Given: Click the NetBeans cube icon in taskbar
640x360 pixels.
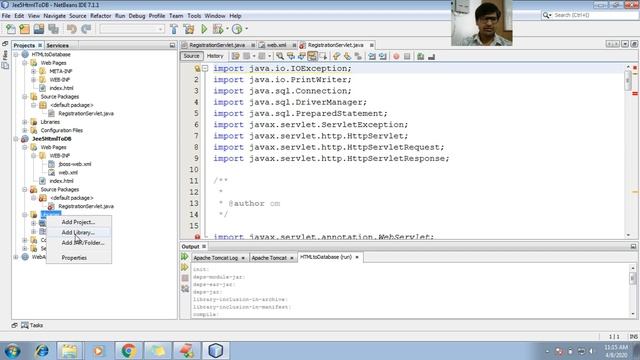Looking at the screenshot, I should pos(215,350).
